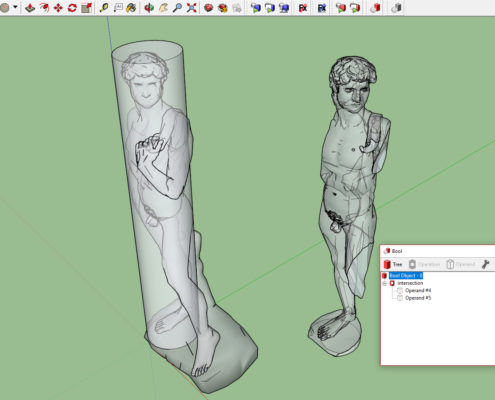Click the red gem extension icon
Viewport: 495px width, 400px height.
point(209,8)
